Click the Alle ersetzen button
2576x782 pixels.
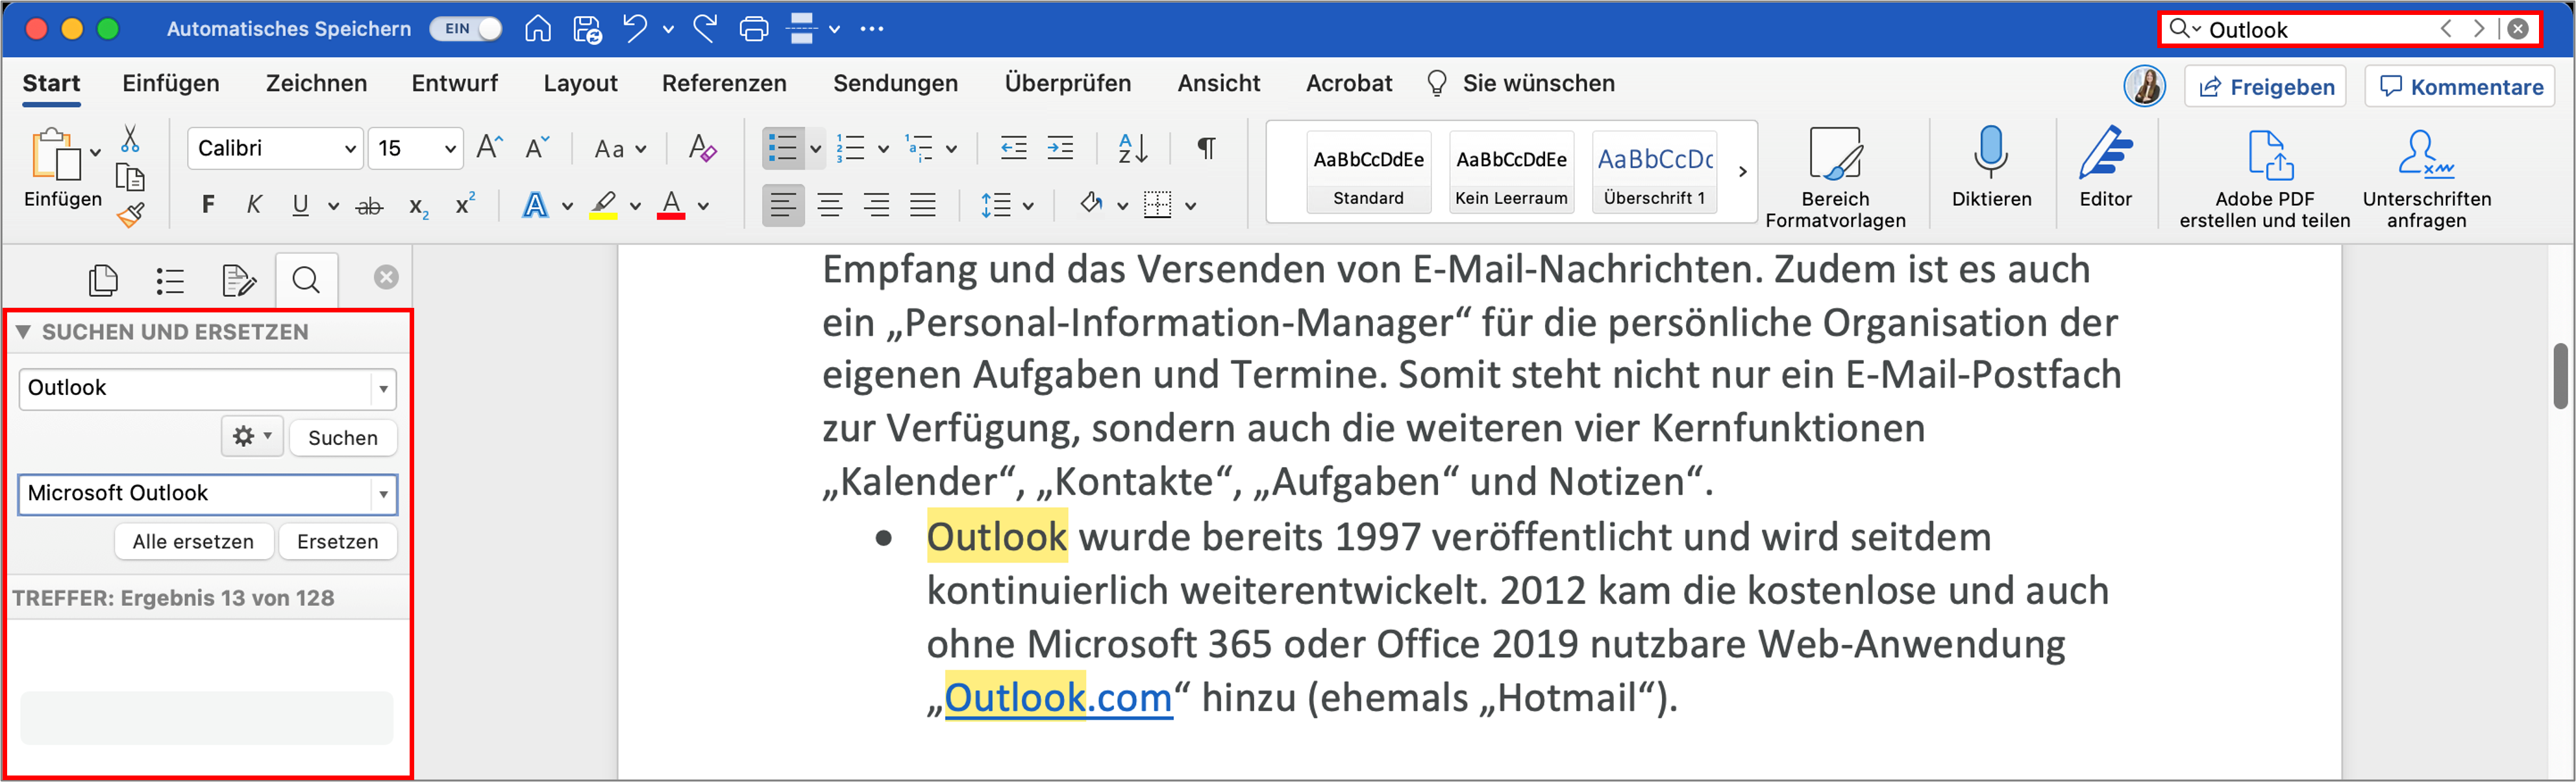click(x=193, y=542)
